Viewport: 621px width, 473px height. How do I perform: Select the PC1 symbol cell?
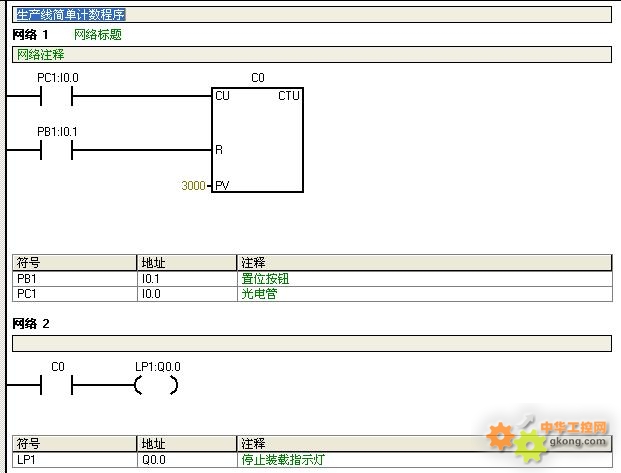(74, 294)
